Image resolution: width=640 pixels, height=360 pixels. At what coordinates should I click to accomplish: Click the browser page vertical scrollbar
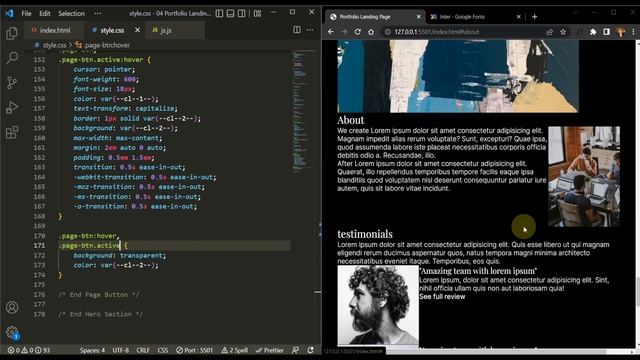click(x=638, y=291)
